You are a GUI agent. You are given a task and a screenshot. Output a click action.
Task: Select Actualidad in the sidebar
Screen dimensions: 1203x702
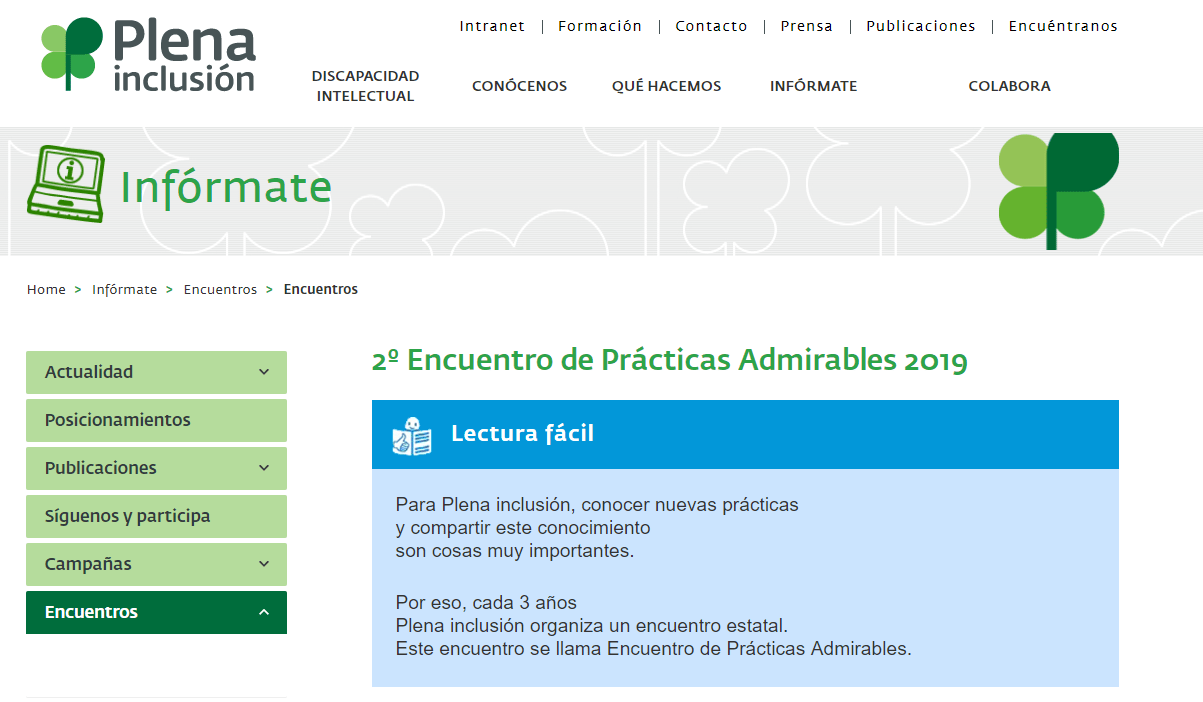pos(156,372)
